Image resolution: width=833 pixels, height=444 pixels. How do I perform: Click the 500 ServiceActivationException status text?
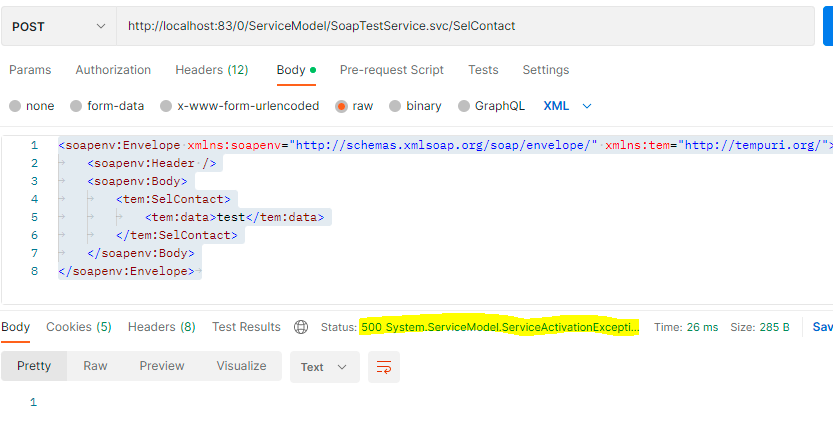(499, 327)
